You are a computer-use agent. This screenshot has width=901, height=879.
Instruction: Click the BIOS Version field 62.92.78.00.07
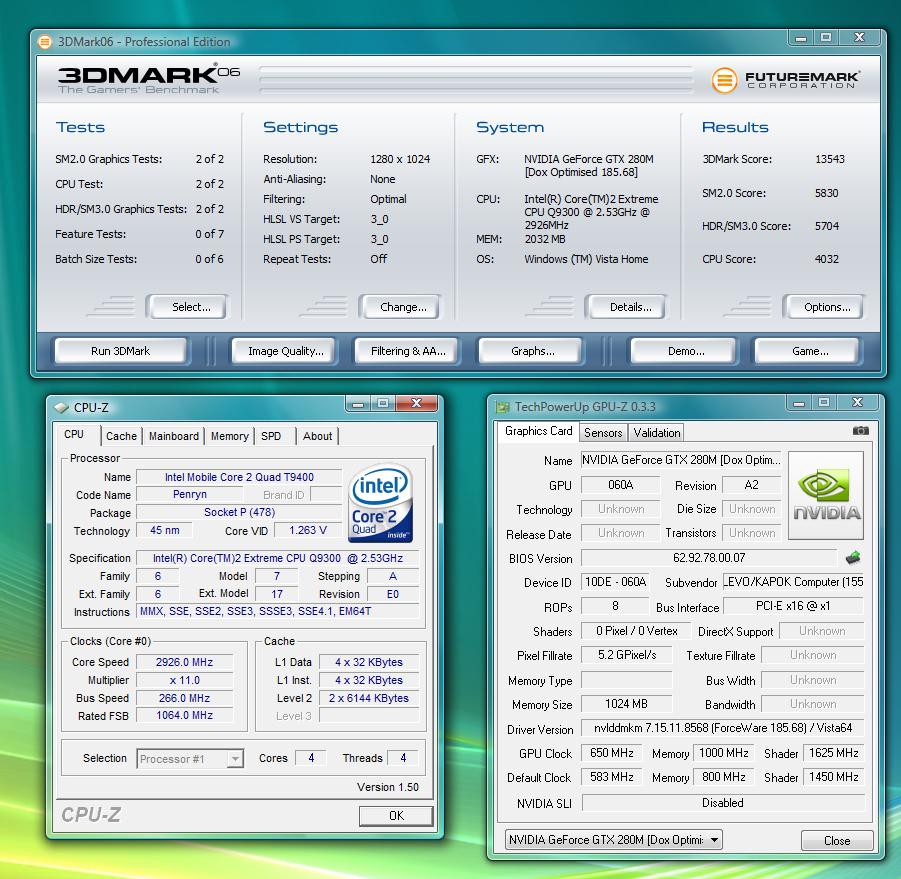[709, 558]
